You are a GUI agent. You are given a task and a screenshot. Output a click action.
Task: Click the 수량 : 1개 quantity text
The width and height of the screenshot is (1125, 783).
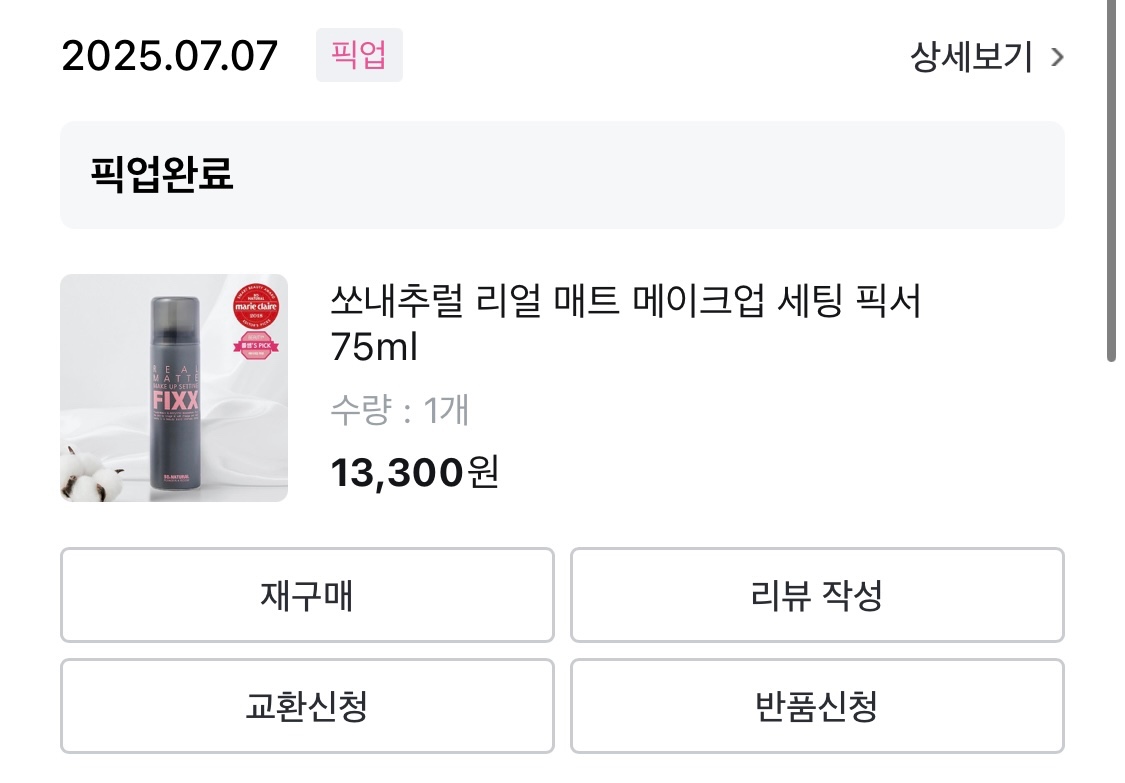coord(400,410)
